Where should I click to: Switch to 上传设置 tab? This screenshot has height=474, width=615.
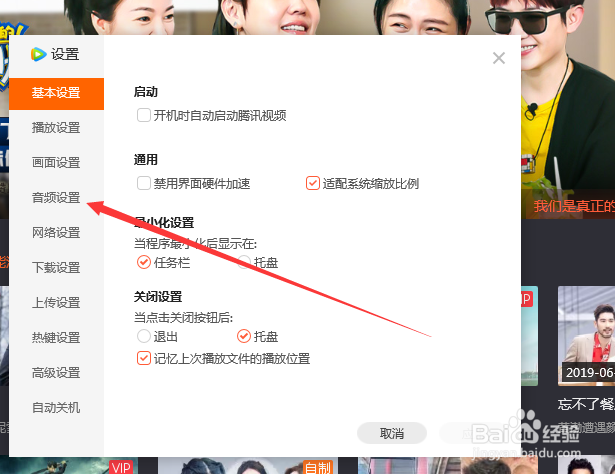point(56,303)
